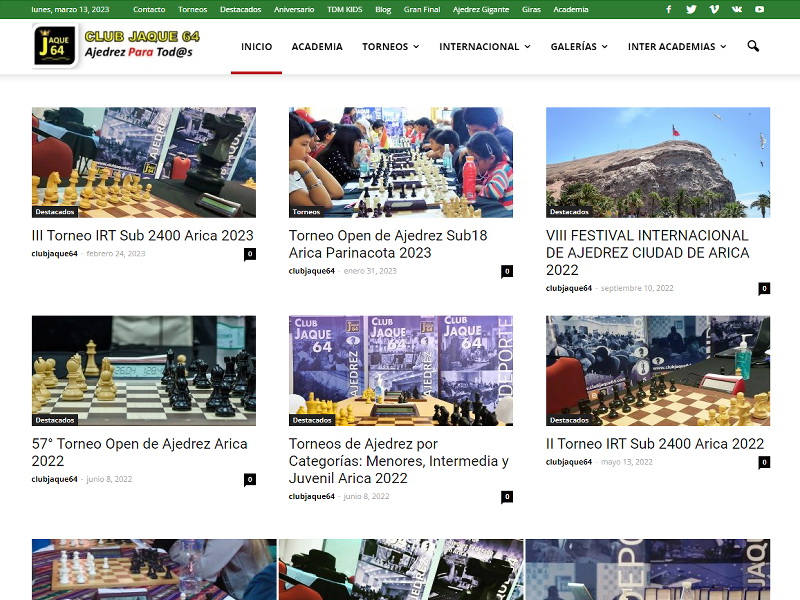Click the search magnifier icon
Screen dimensions: 800x600
(753, 46)
